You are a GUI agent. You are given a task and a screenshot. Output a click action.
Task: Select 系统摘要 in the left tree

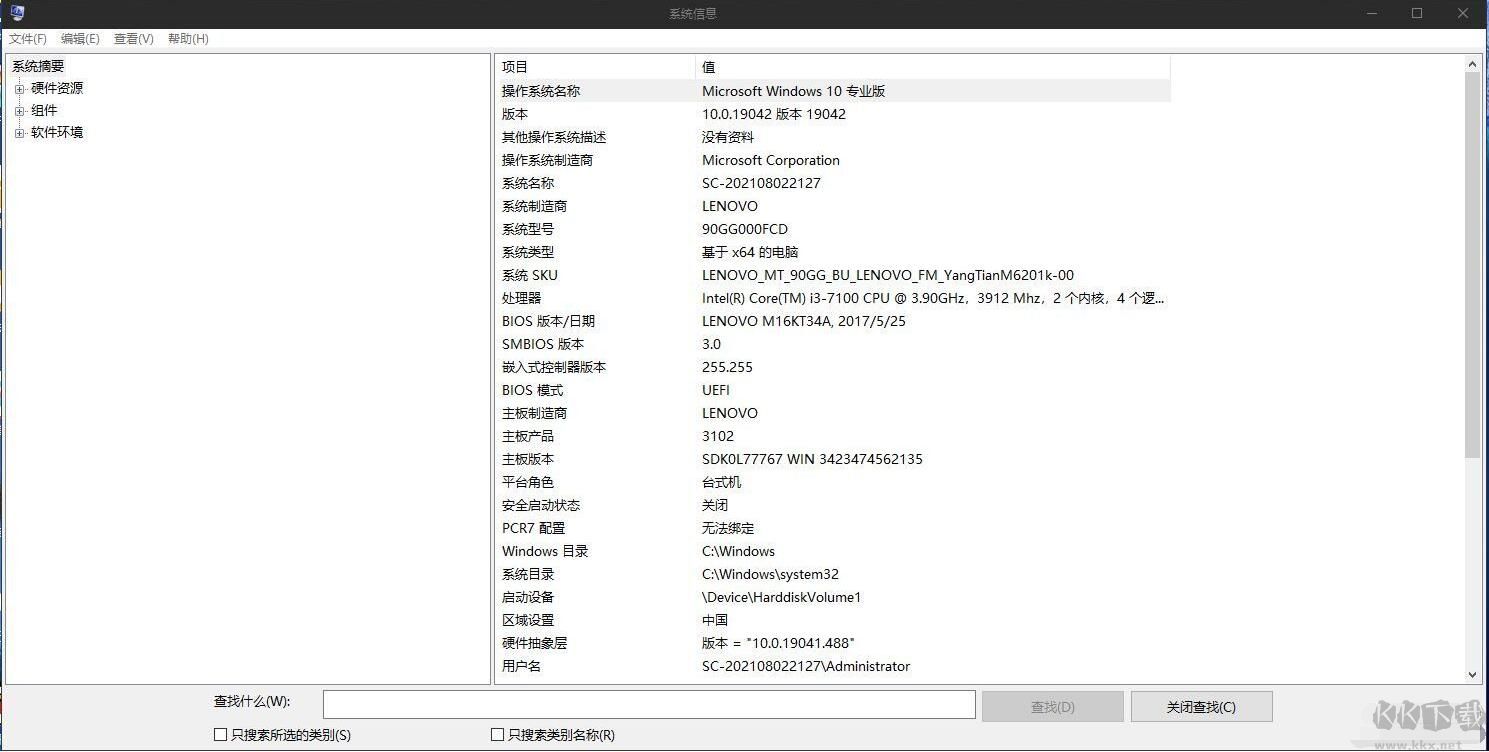point(39,65)
